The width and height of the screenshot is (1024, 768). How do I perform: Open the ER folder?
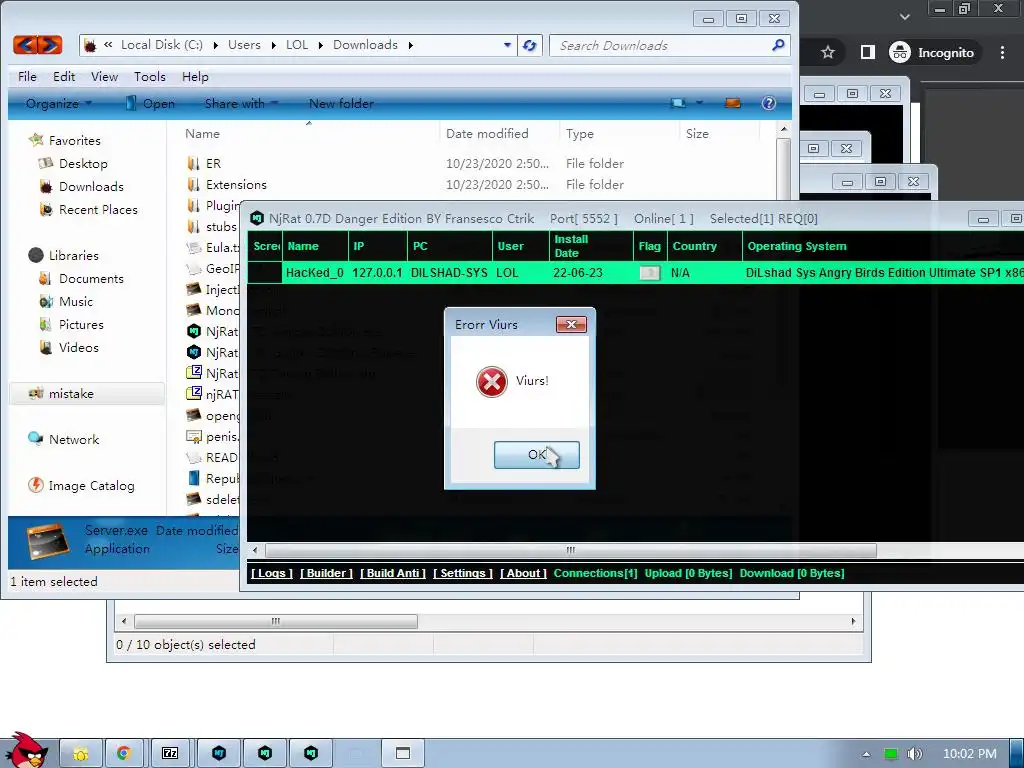[214, 163]
